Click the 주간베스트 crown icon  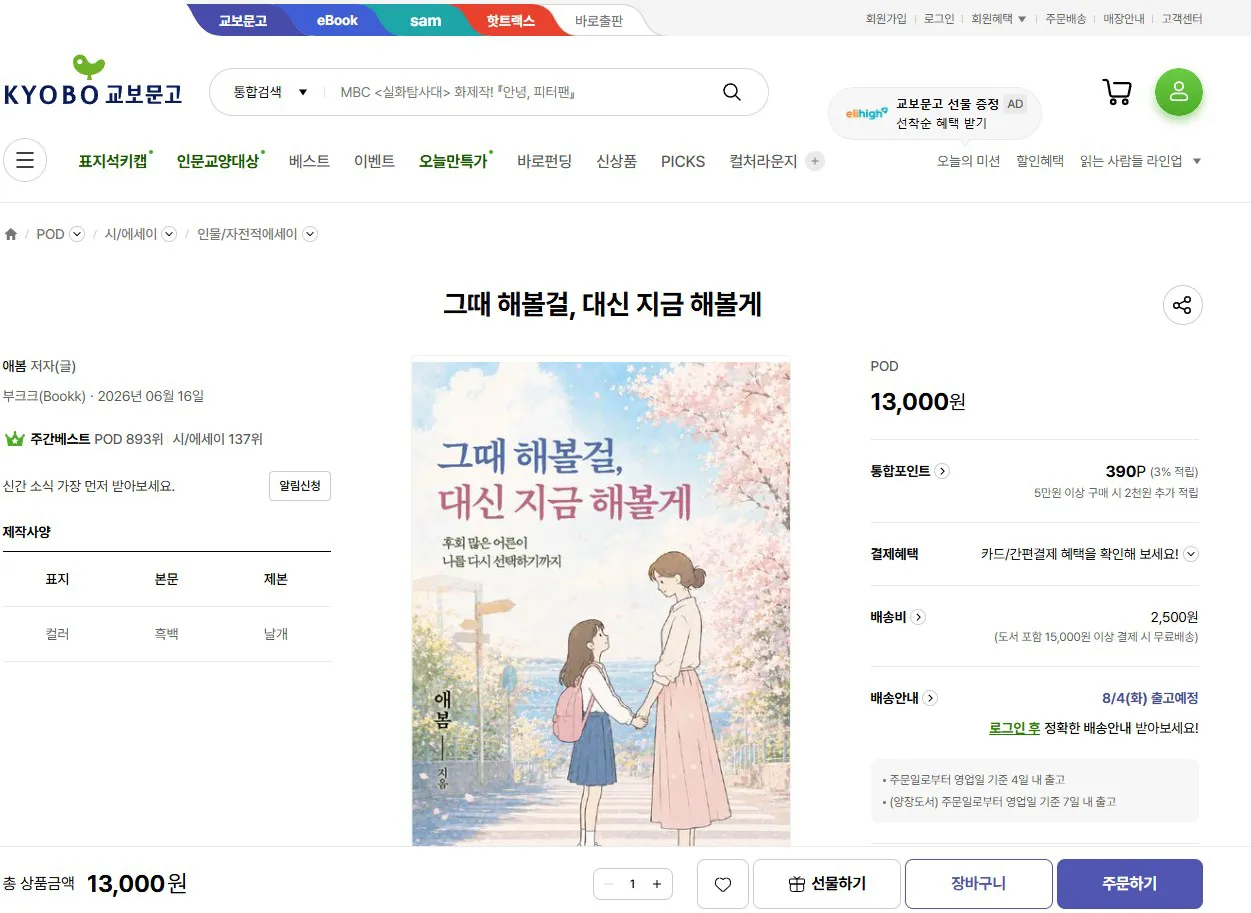click(15, 439)
